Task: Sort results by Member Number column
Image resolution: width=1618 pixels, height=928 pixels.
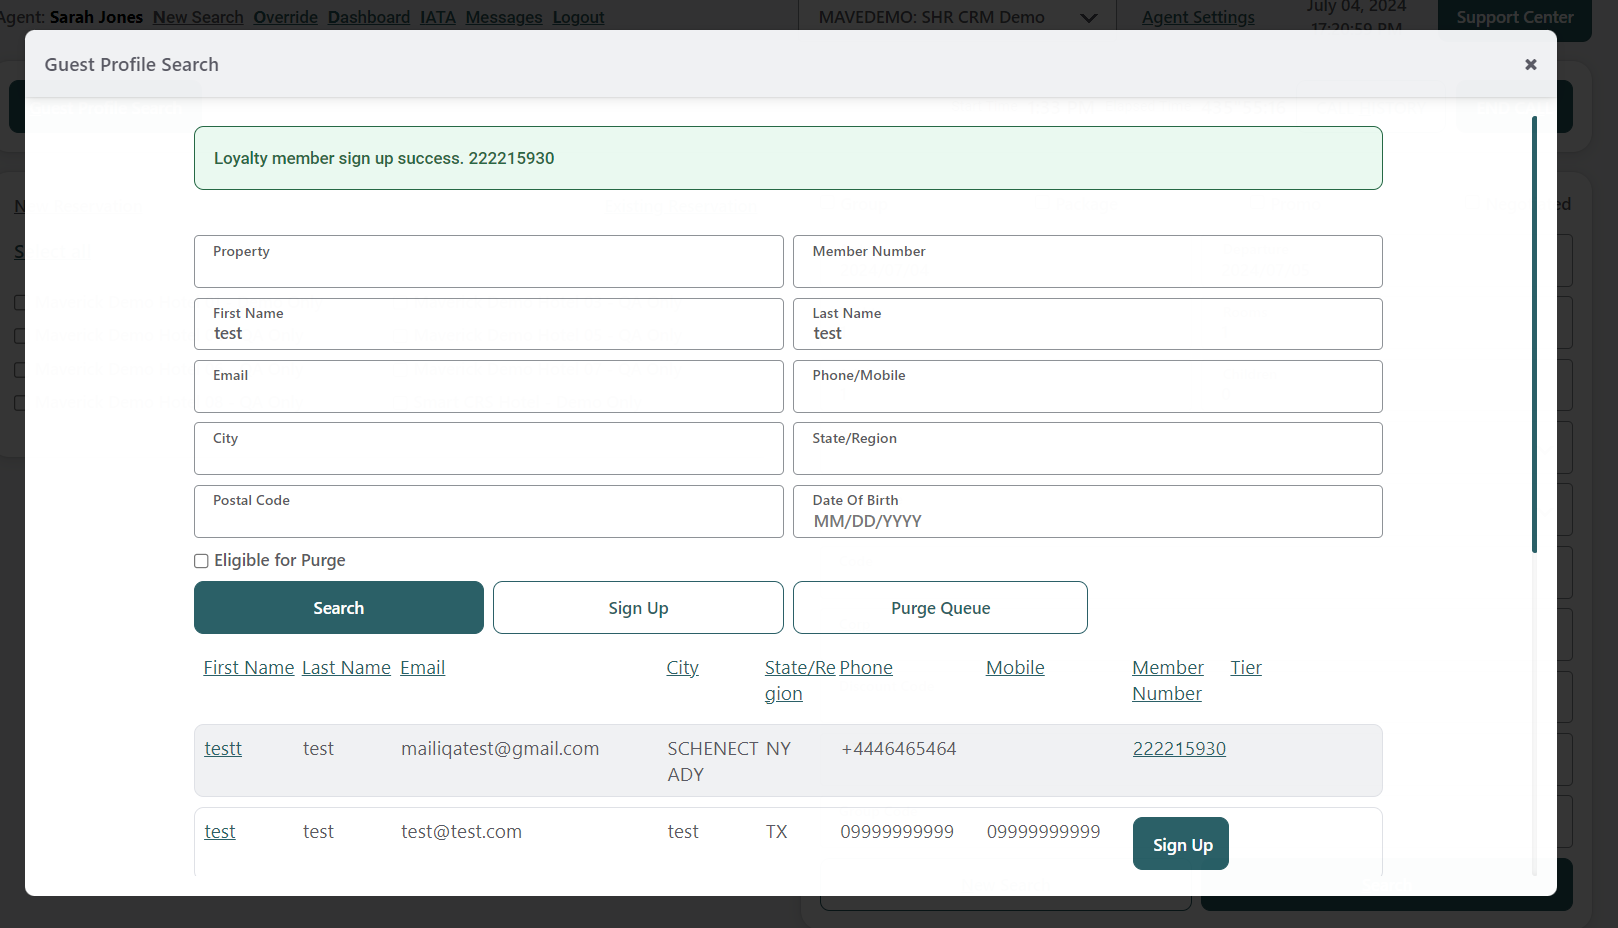Action: [x=1168, y=680]
